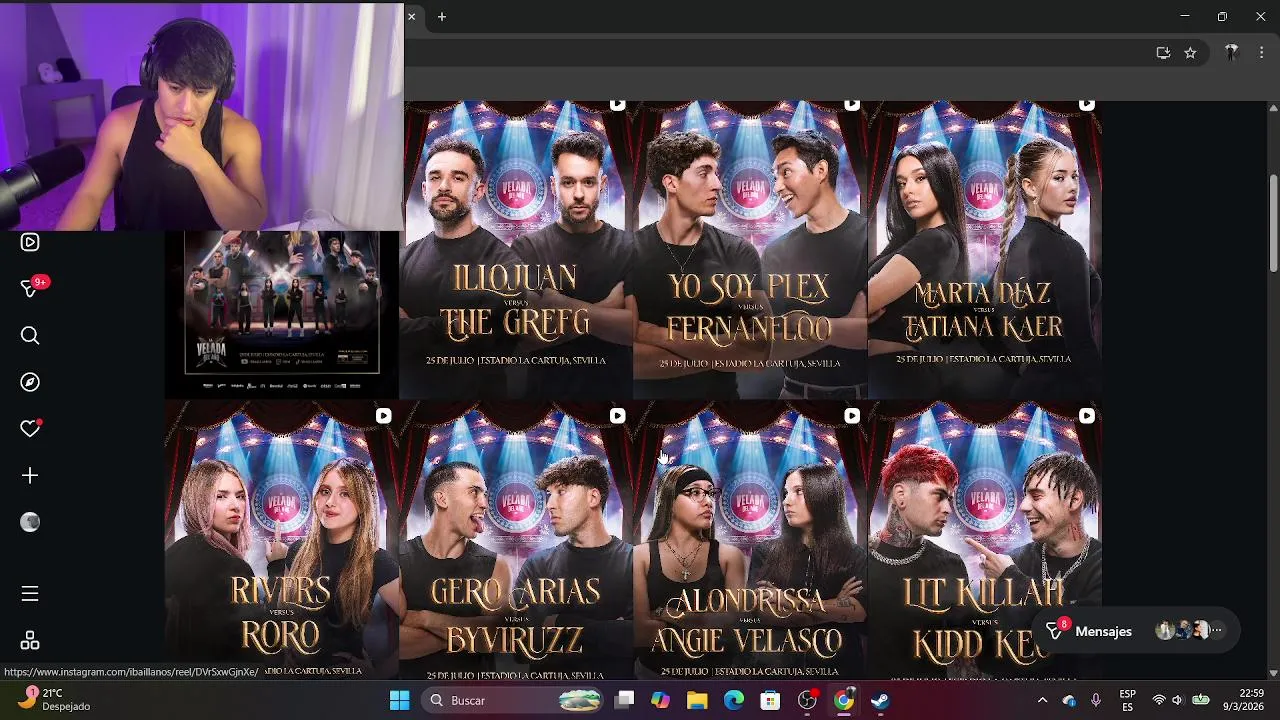The height and width of the screenshot is (720, 1280).
Task: Open the Lit Killah versus Kidd Keo post
Action: click(x=985, y=541)
